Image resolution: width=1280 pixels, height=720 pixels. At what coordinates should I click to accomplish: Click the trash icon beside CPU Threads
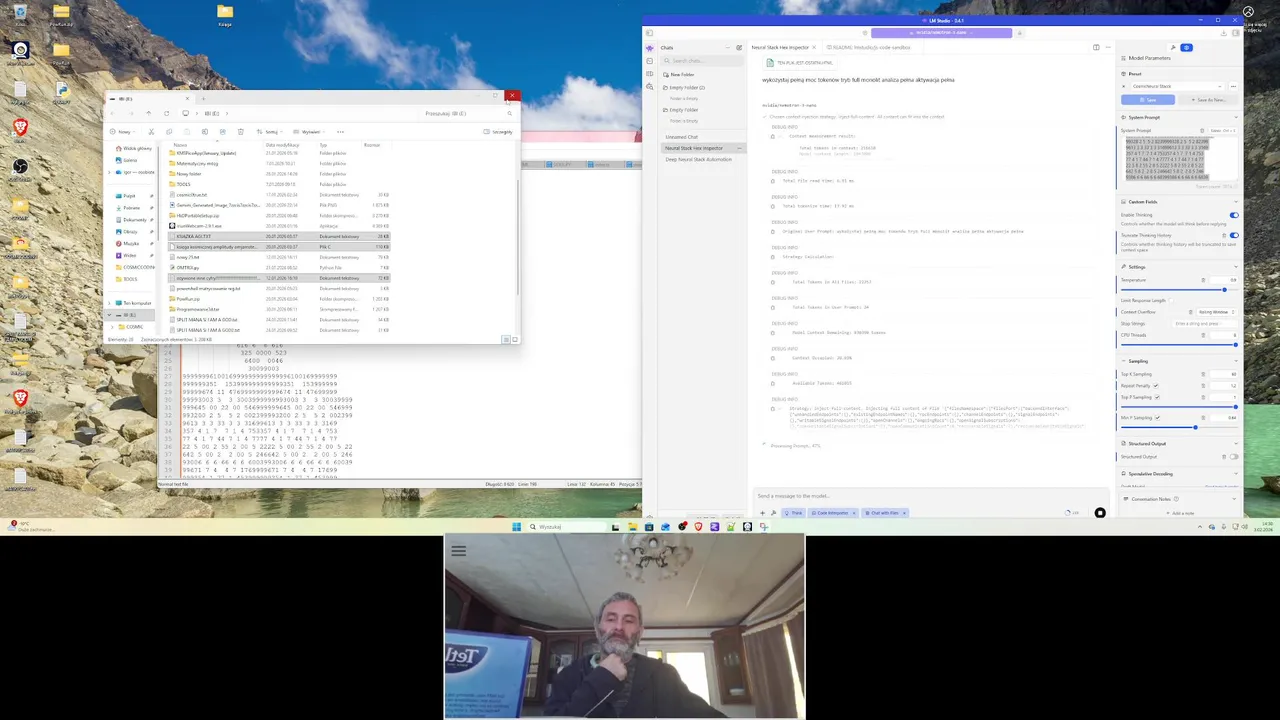pyautogui.click(x=1203, y=335)
